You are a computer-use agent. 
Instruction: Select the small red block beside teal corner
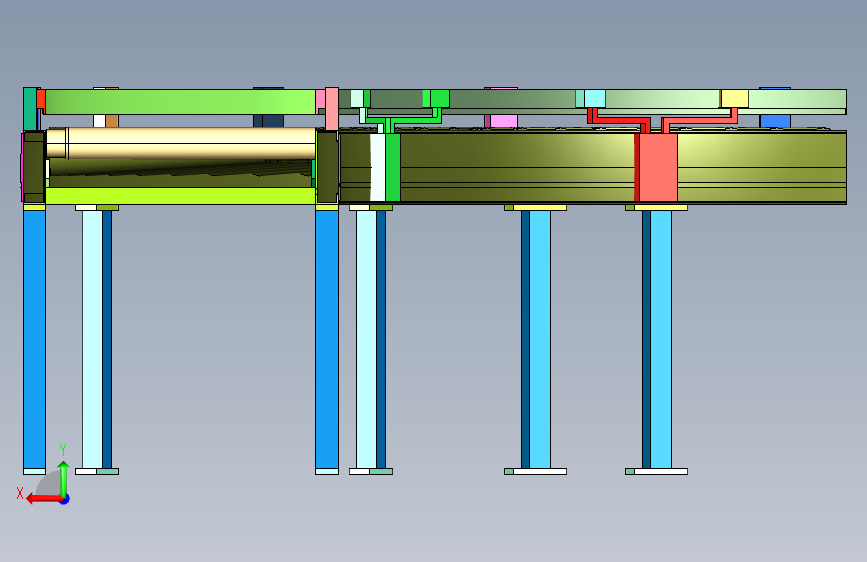(41, 99)
